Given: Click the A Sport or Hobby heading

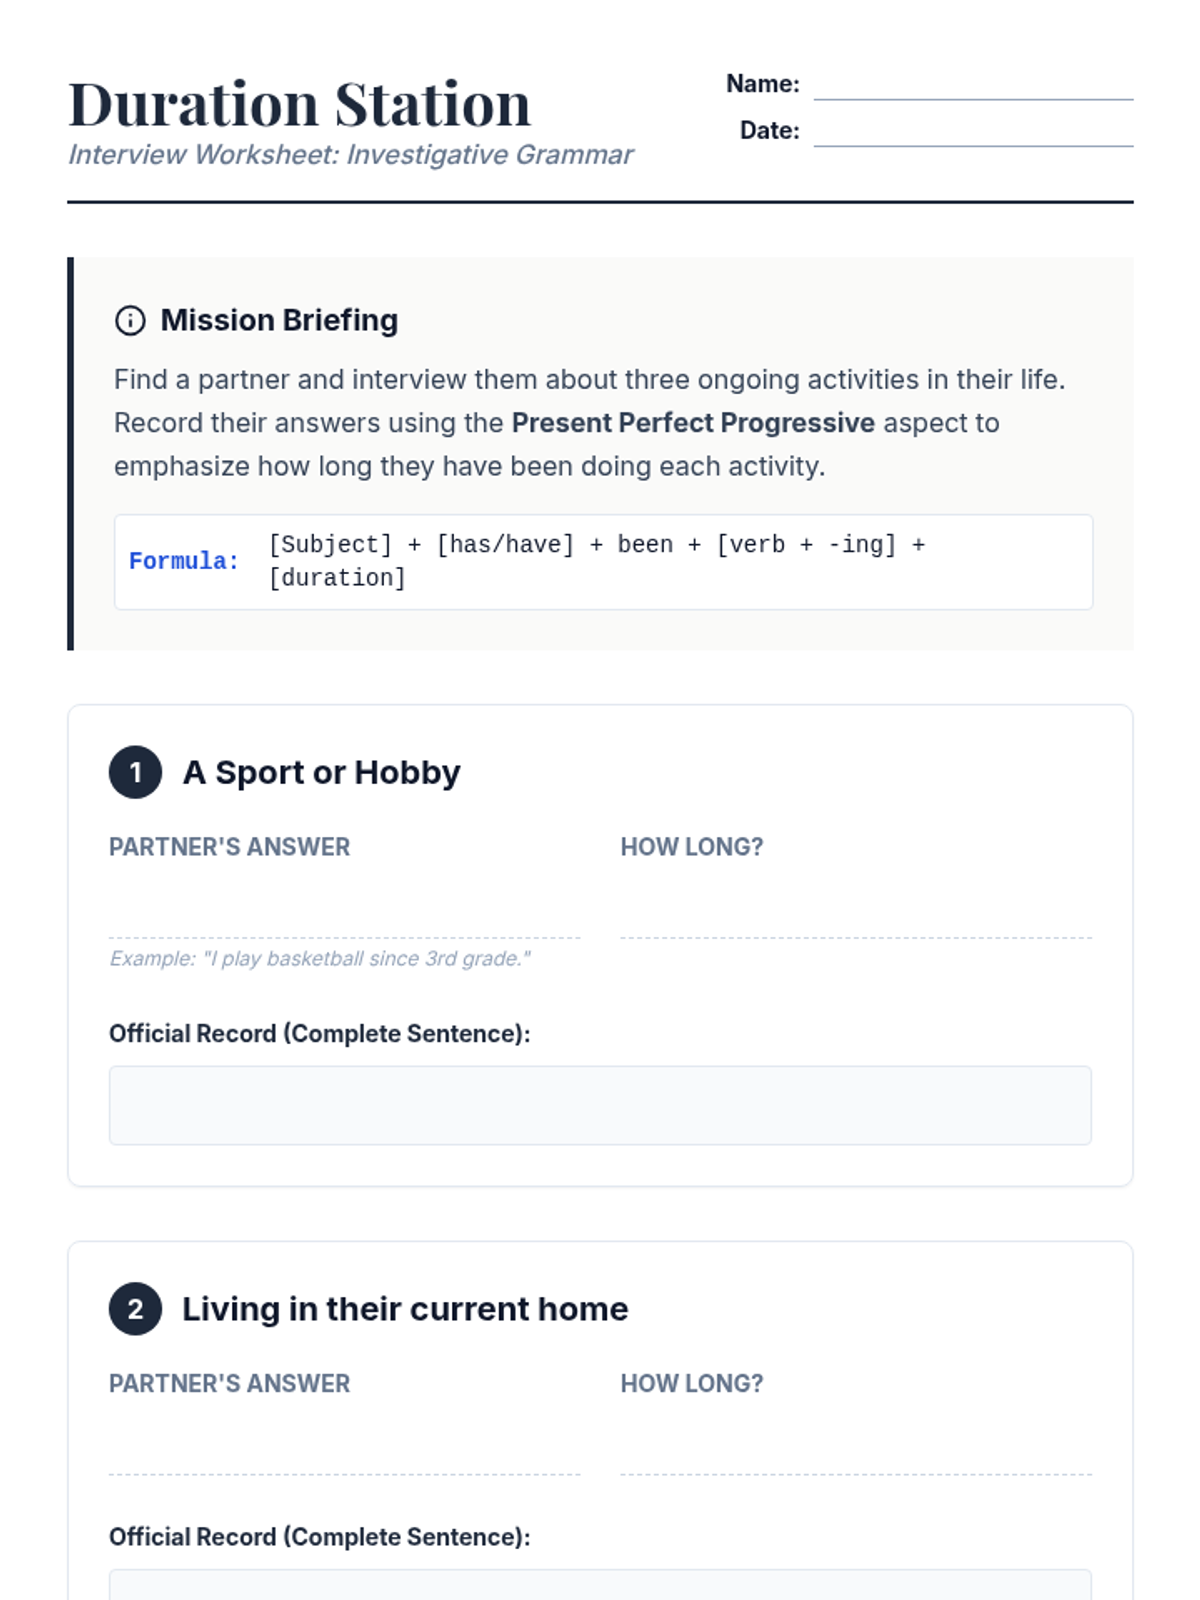Looking at the screenshot, I should 321,772.
